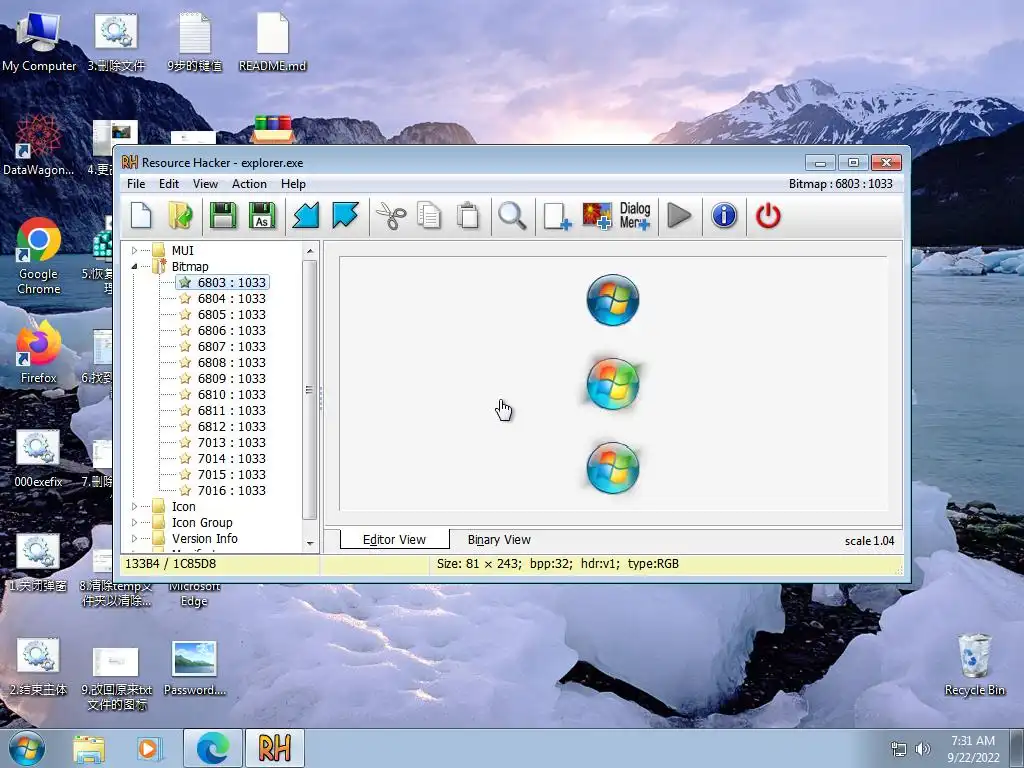Click the gray Compile play icon
The image size is (1024, 768).
(679, 216)
